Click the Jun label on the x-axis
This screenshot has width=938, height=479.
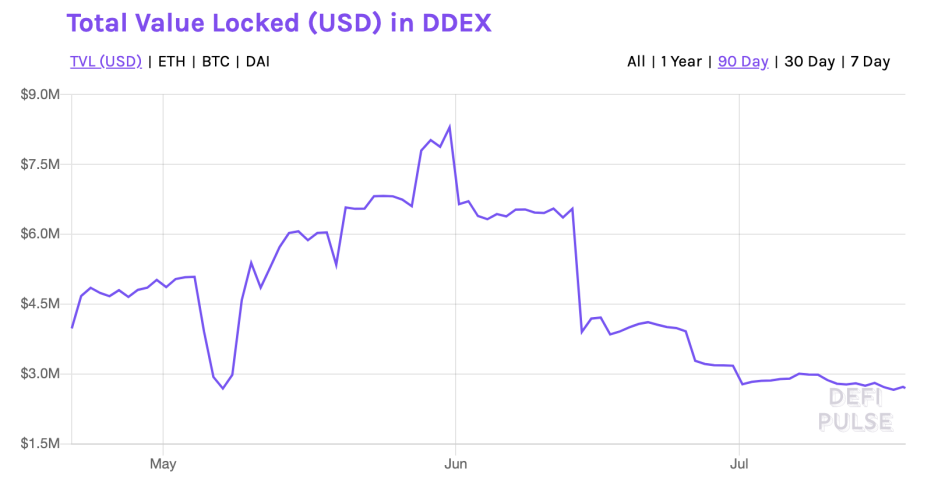point(455,464)
